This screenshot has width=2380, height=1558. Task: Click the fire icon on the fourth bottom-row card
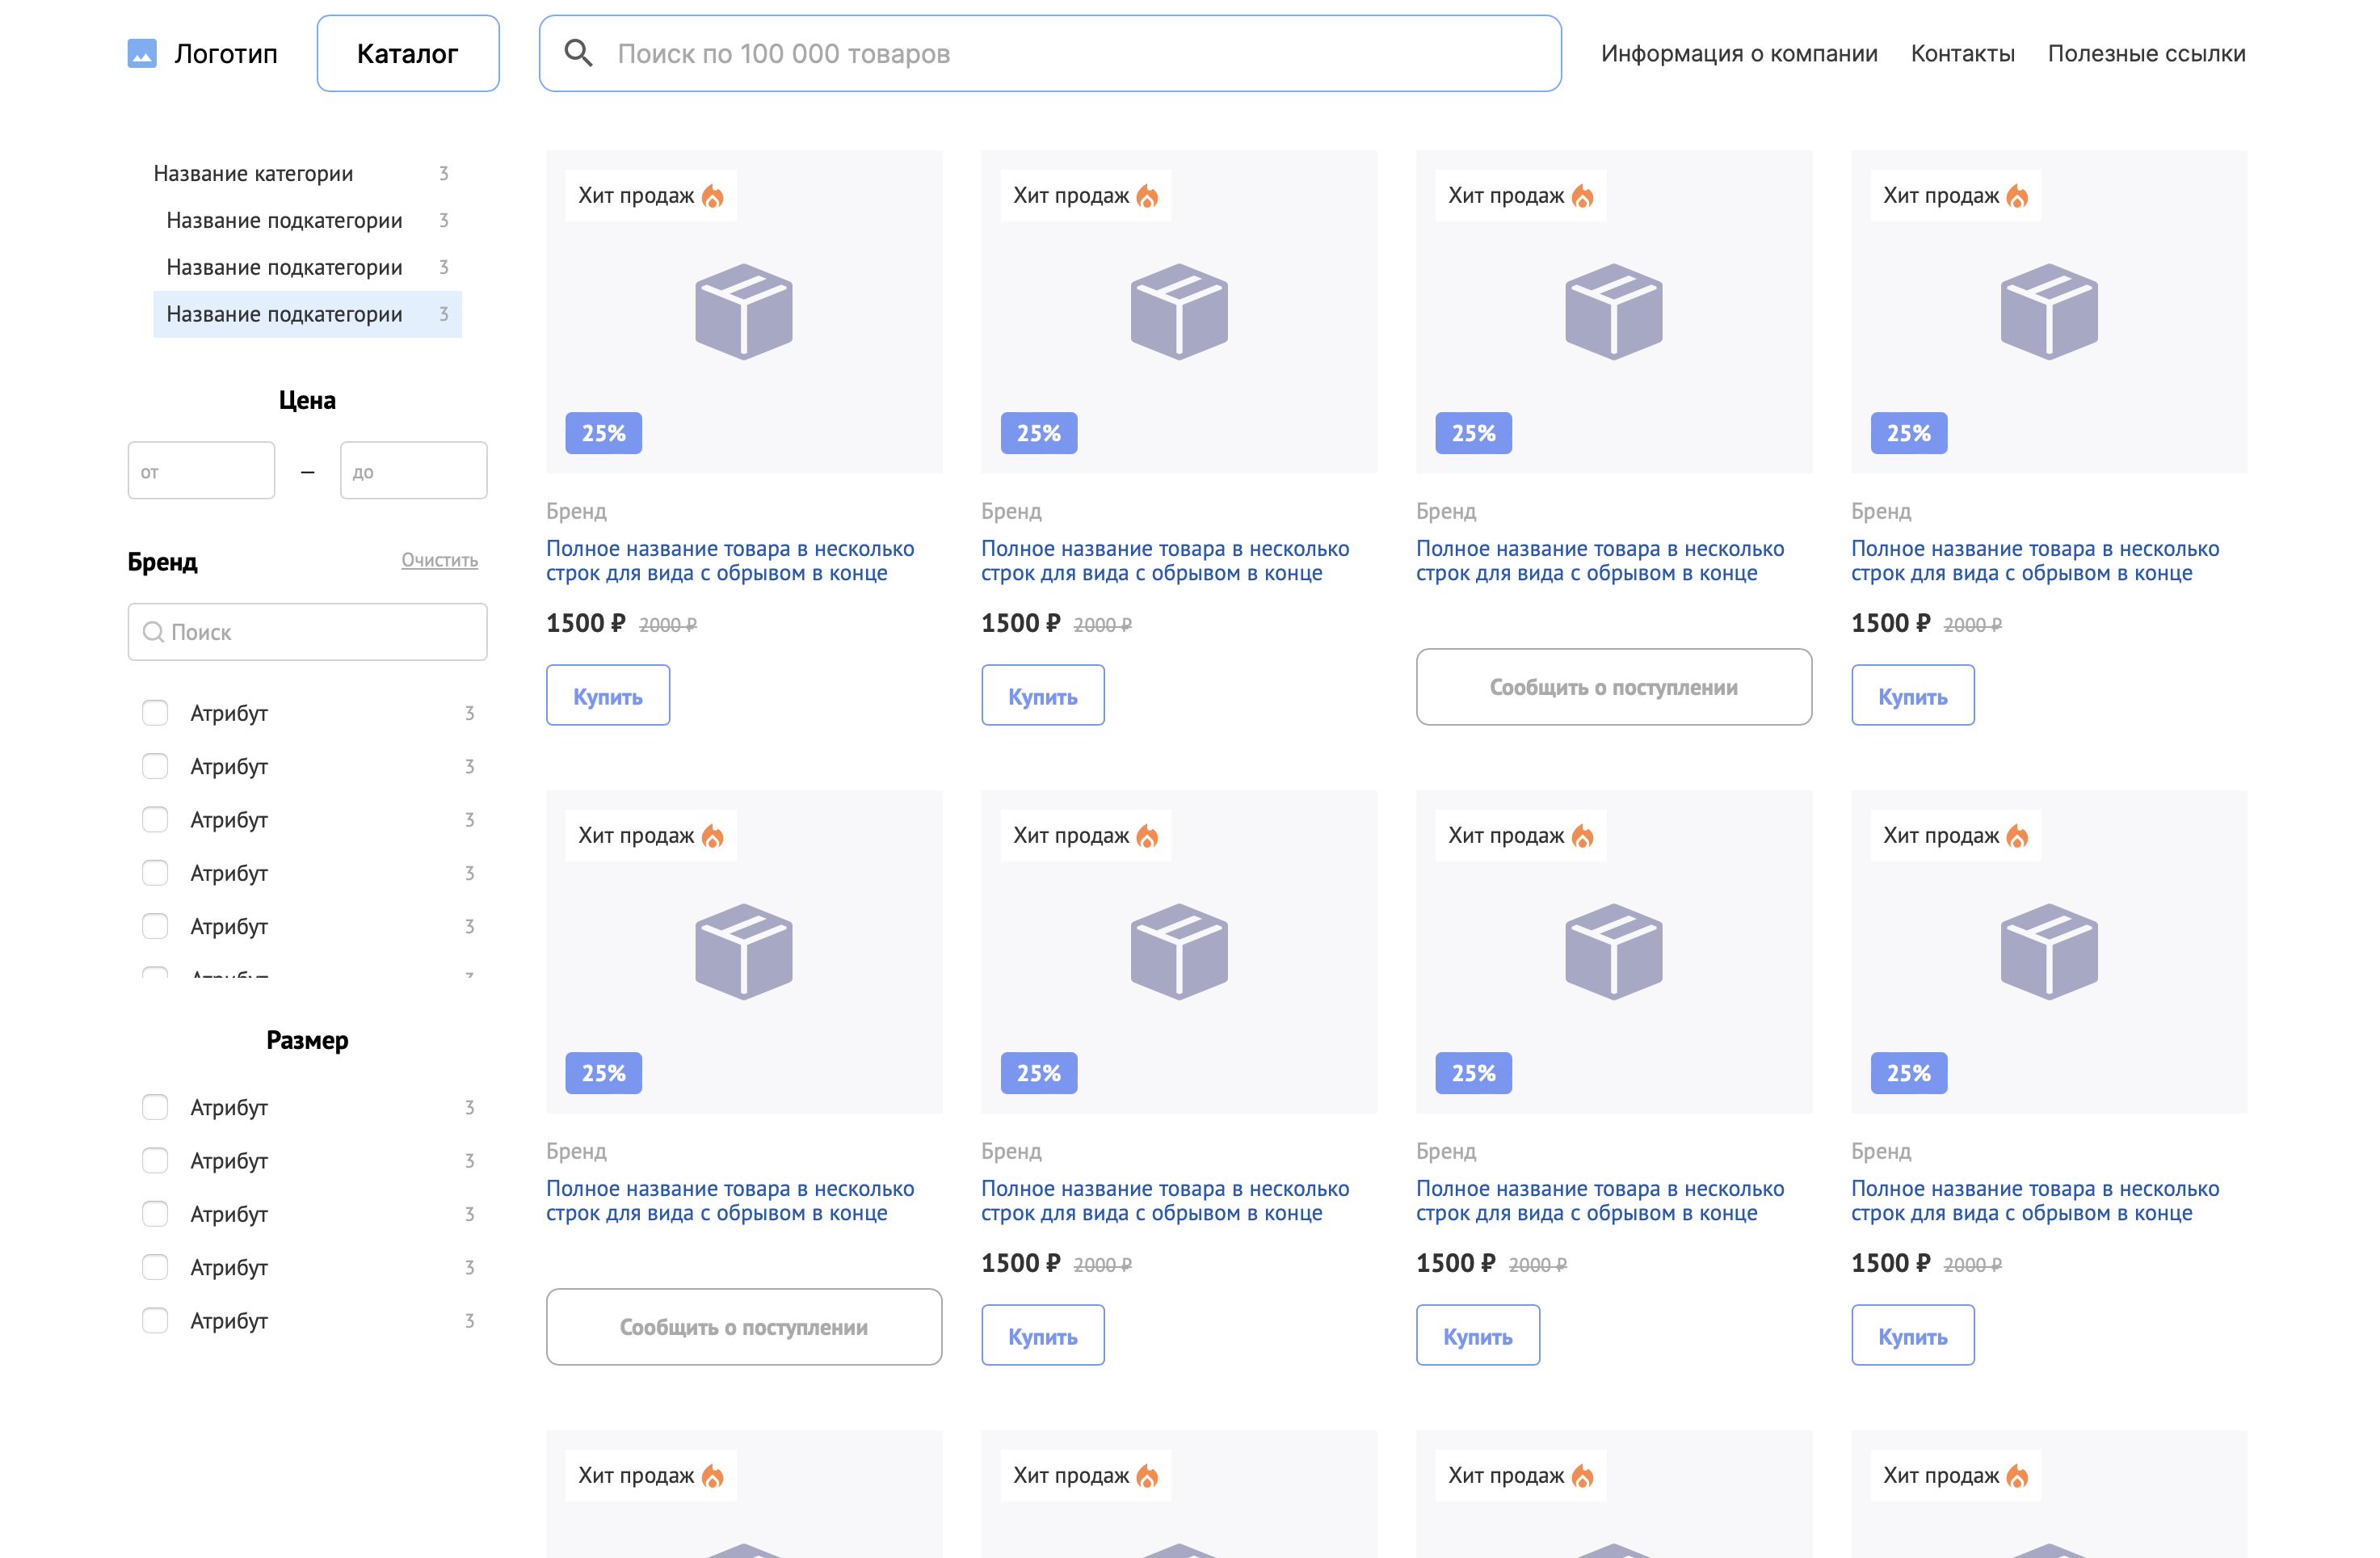pyautogui.click(x=2017, y=1476)
